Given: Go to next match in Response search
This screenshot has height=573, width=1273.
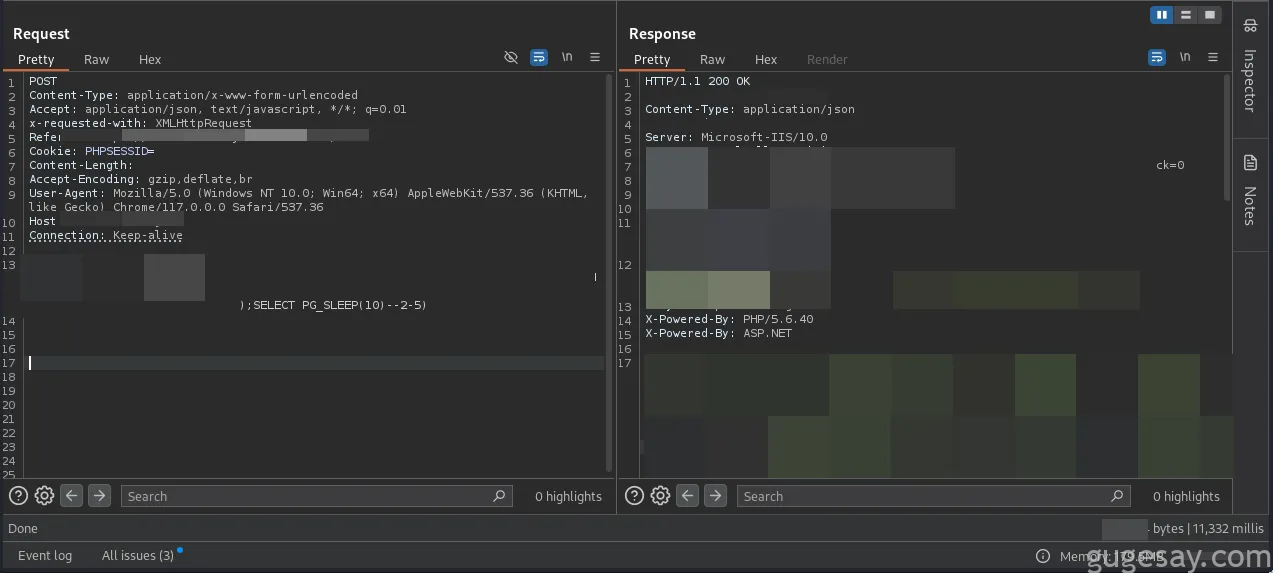Looking at the screenshot, I should click(x=715, y=496).
